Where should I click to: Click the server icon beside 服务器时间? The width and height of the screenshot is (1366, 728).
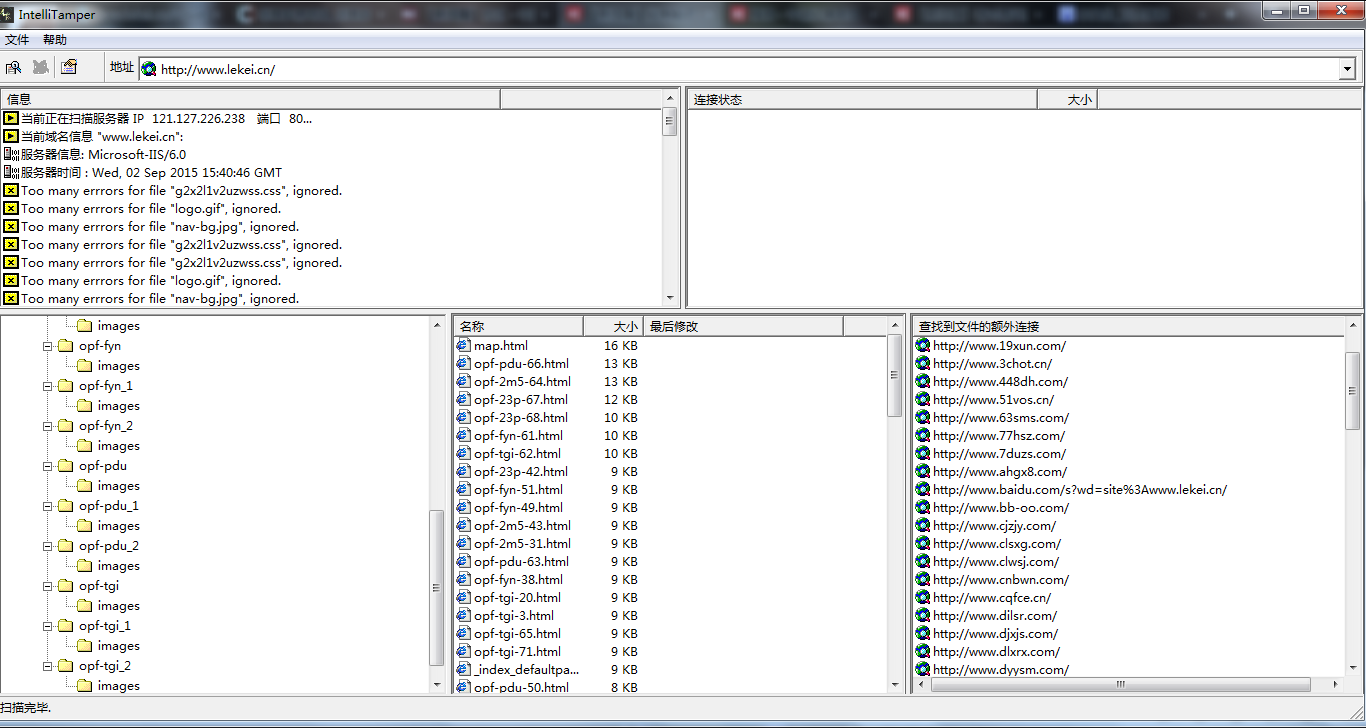tap(11, 172)
